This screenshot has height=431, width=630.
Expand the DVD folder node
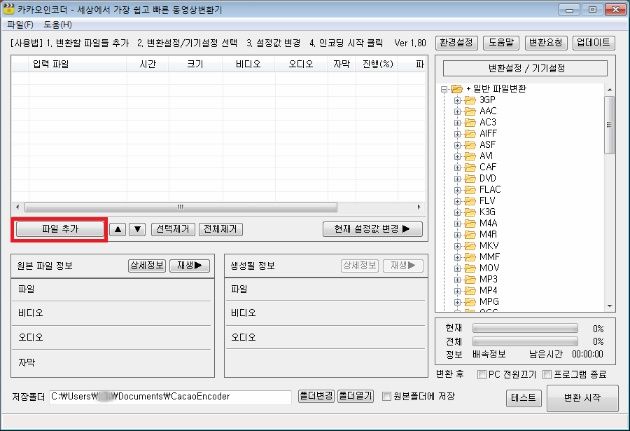tap(457, 179)
